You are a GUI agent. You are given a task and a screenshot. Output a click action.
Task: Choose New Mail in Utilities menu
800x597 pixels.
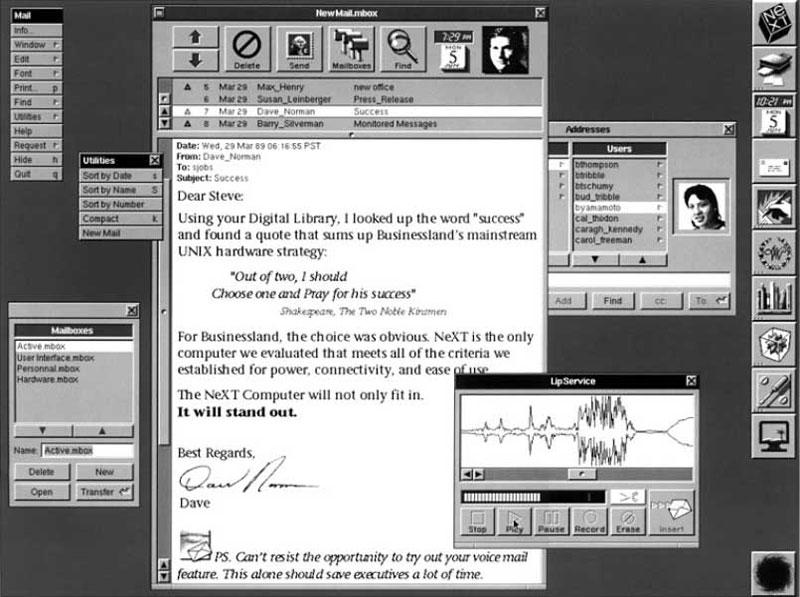click(x=121, y=233)
